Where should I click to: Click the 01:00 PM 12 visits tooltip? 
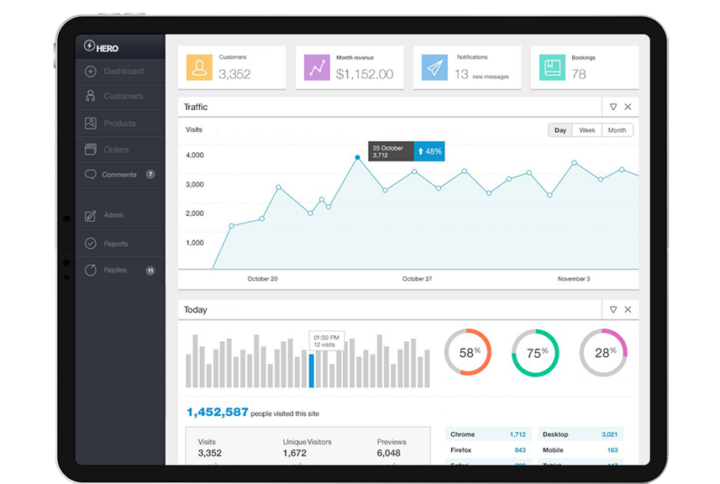[x=326, y=341]
